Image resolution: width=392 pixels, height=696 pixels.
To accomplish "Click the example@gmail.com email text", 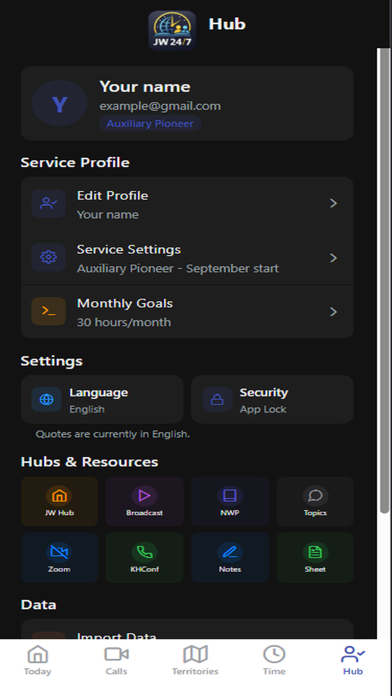I will click(160, 106).
